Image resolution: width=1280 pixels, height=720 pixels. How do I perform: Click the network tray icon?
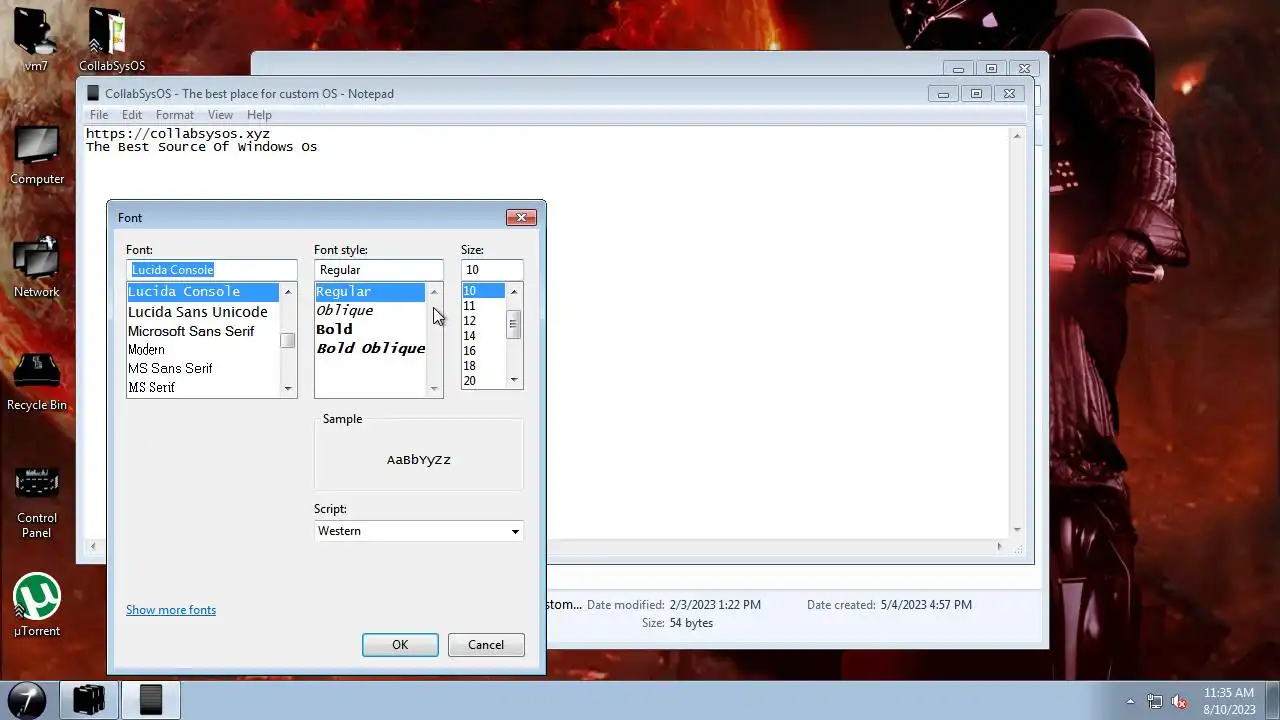[x=1155, y=701]
